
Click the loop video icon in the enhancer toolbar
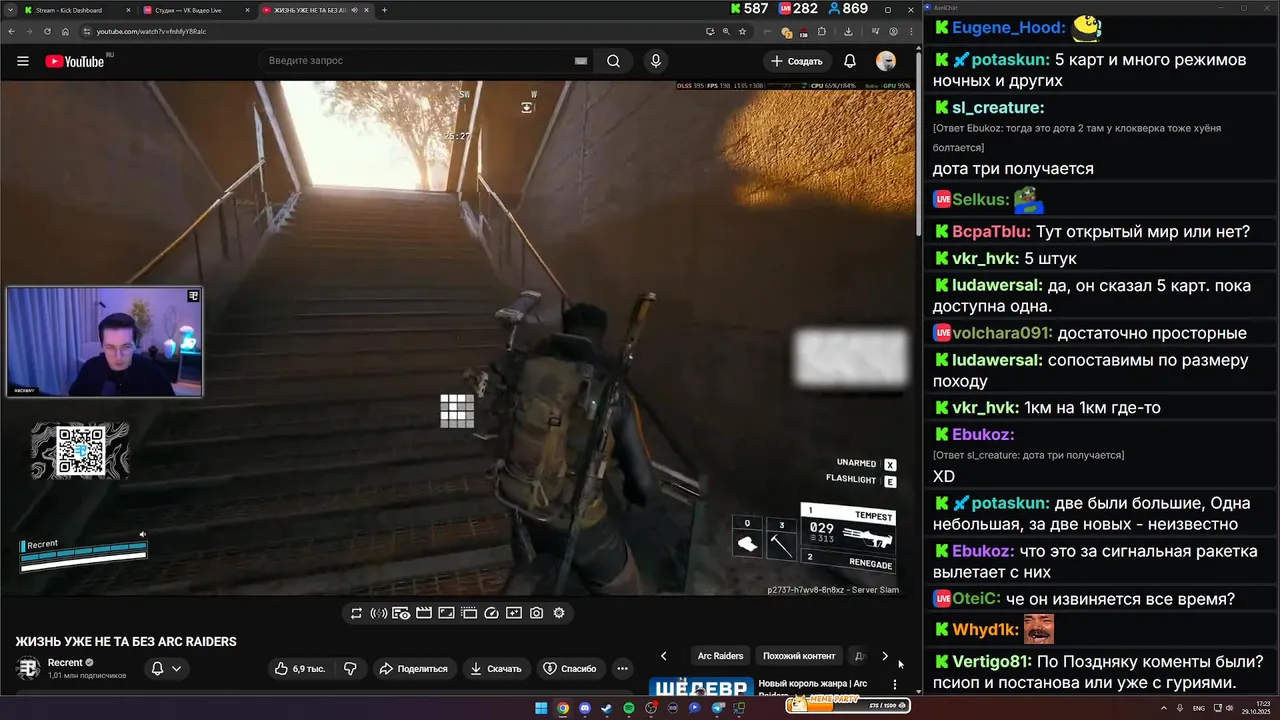click(x=356, y=613)
